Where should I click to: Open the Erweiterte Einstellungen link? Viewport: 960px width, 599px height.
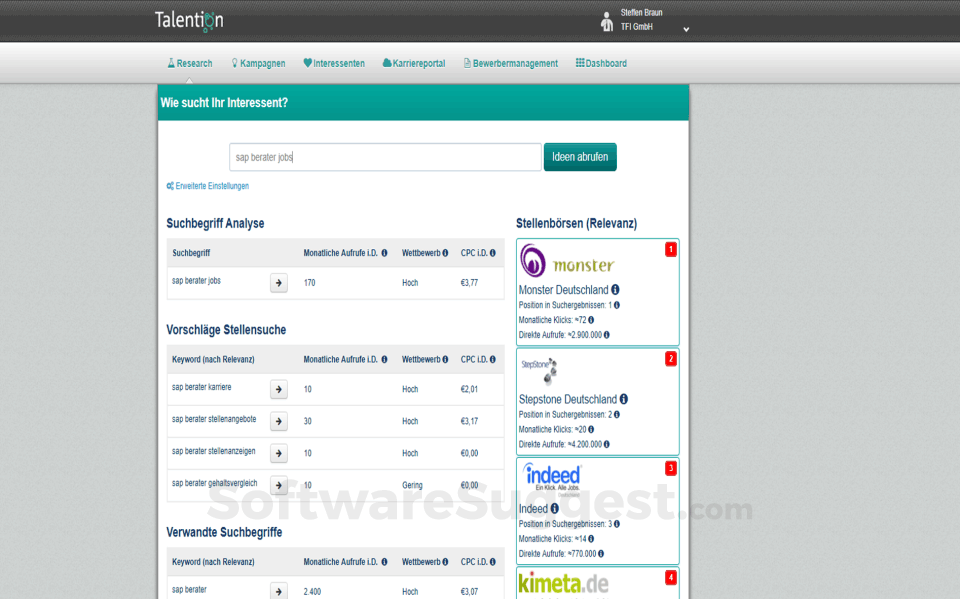(x=213, y=186)
